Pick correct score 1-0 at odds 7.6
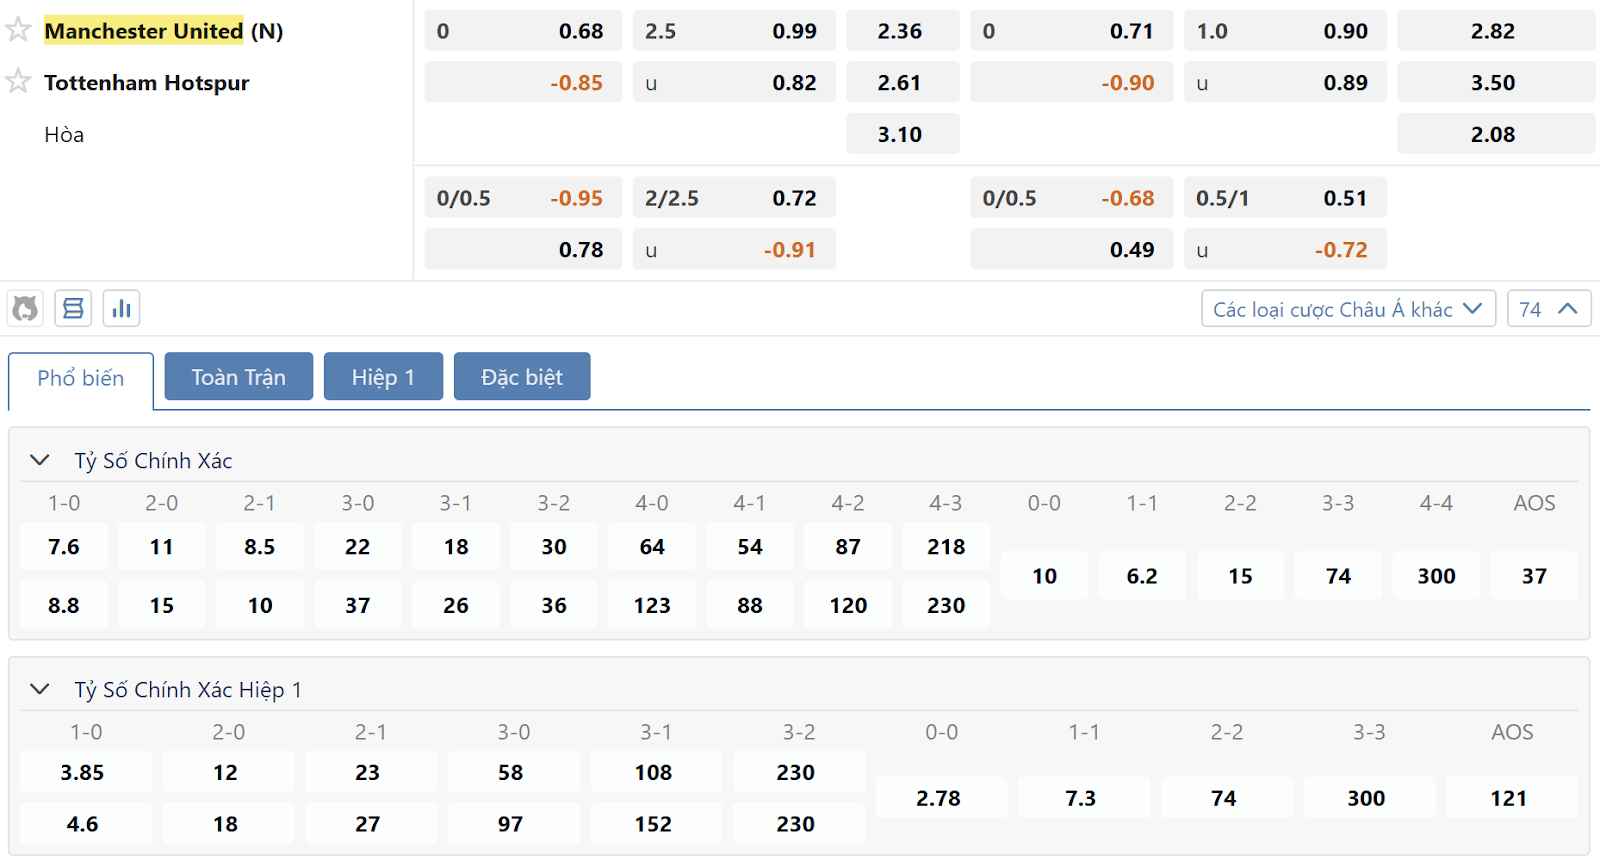 (64, 547)
